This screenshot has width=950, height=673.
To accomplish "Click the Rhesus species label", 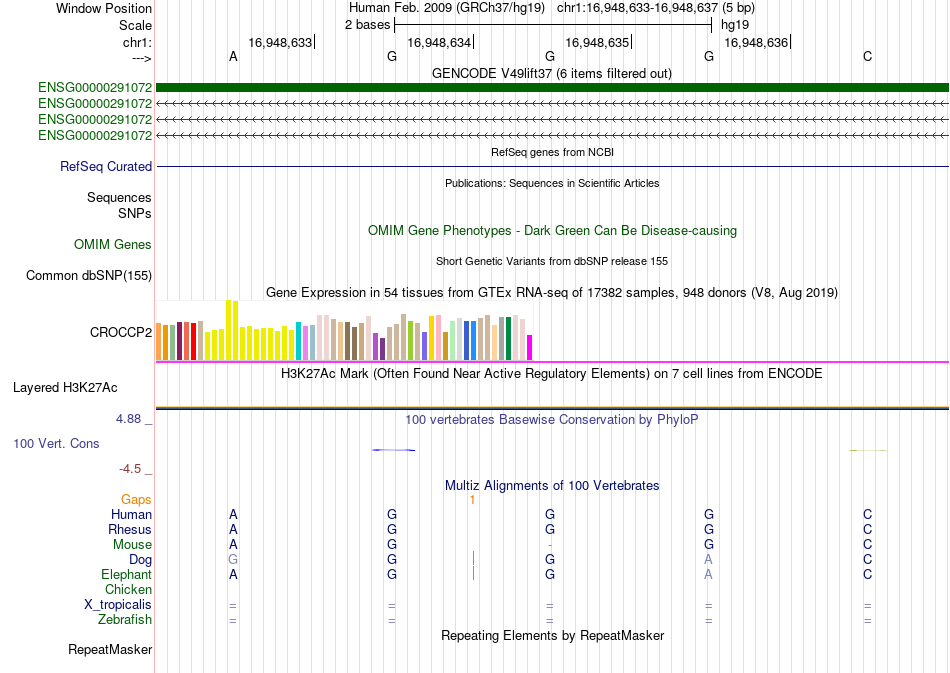I will [130, 529].
